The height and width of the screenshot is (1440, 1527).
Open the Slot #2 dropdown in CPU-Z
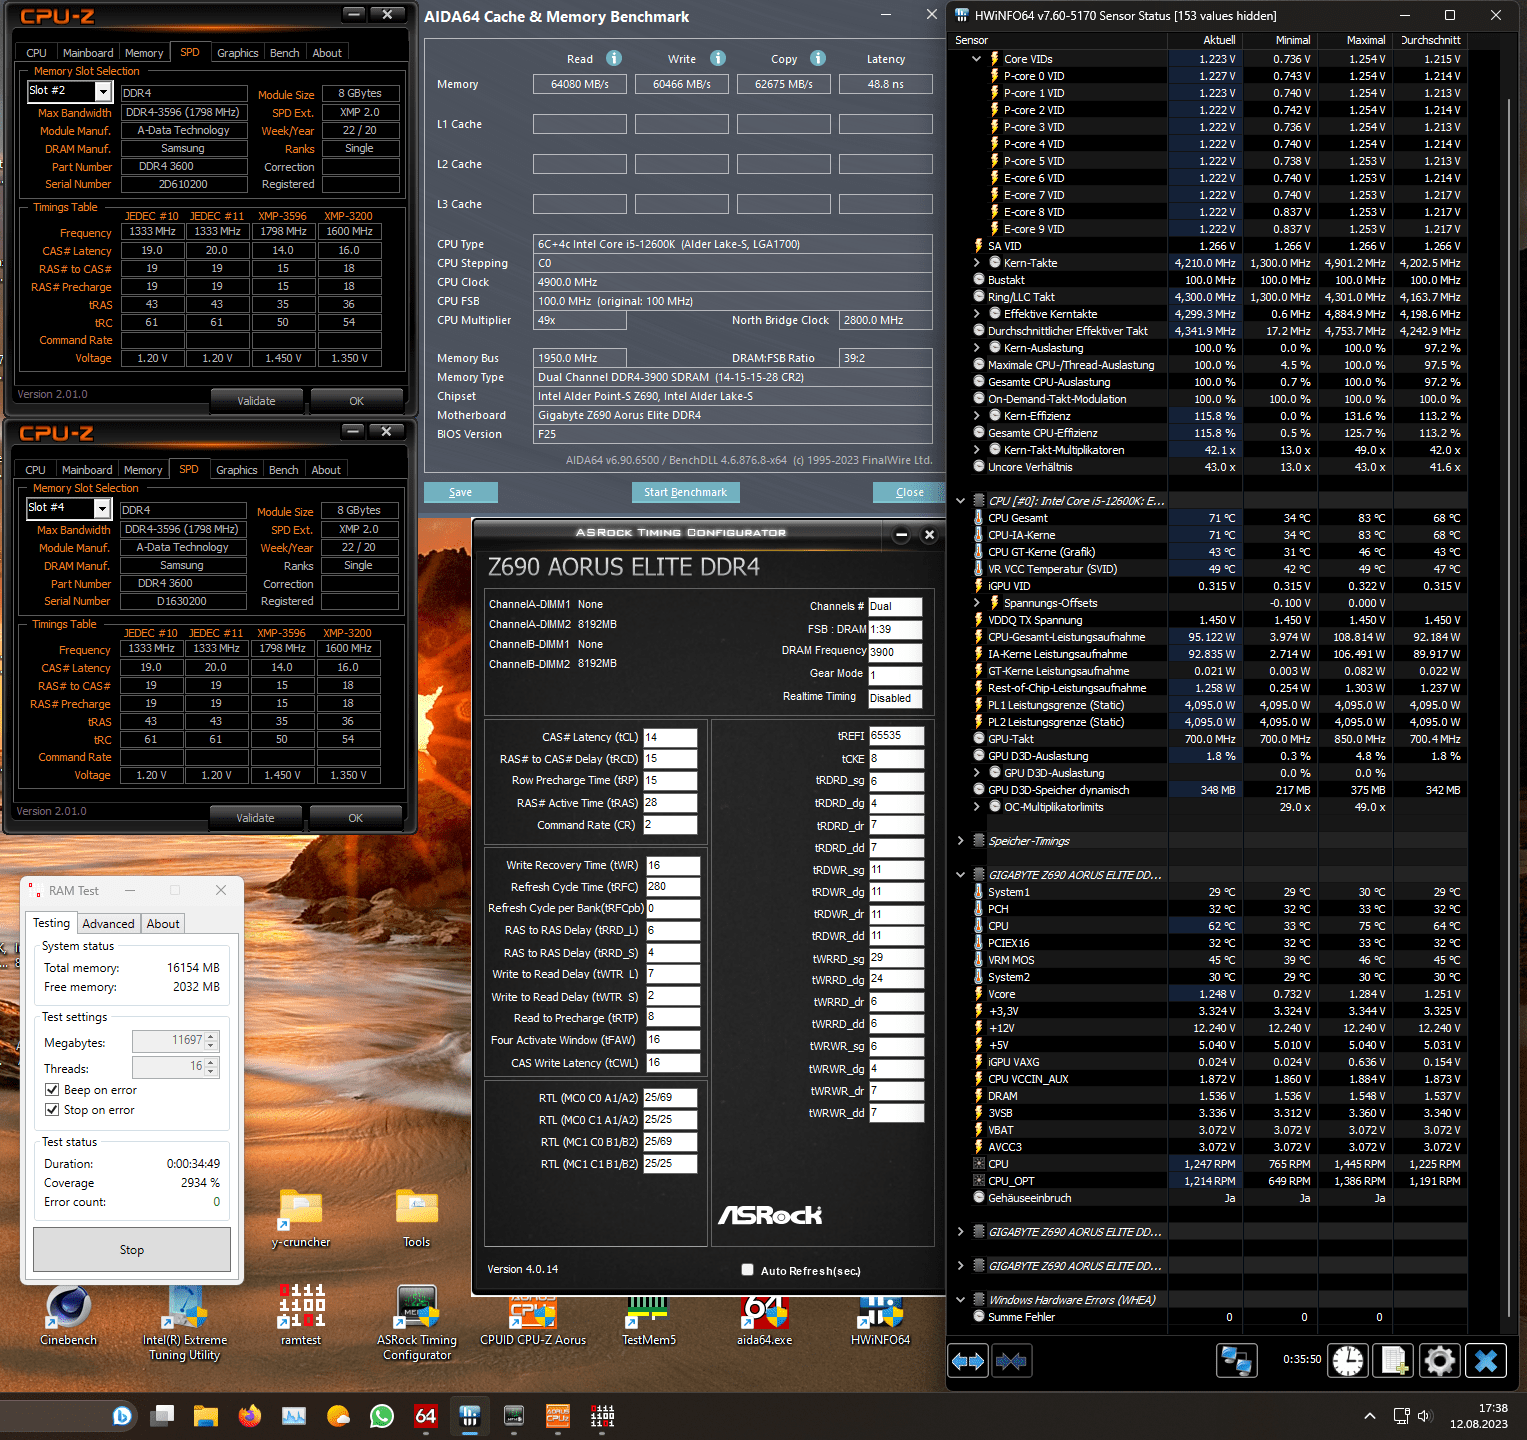coord(102,91)
